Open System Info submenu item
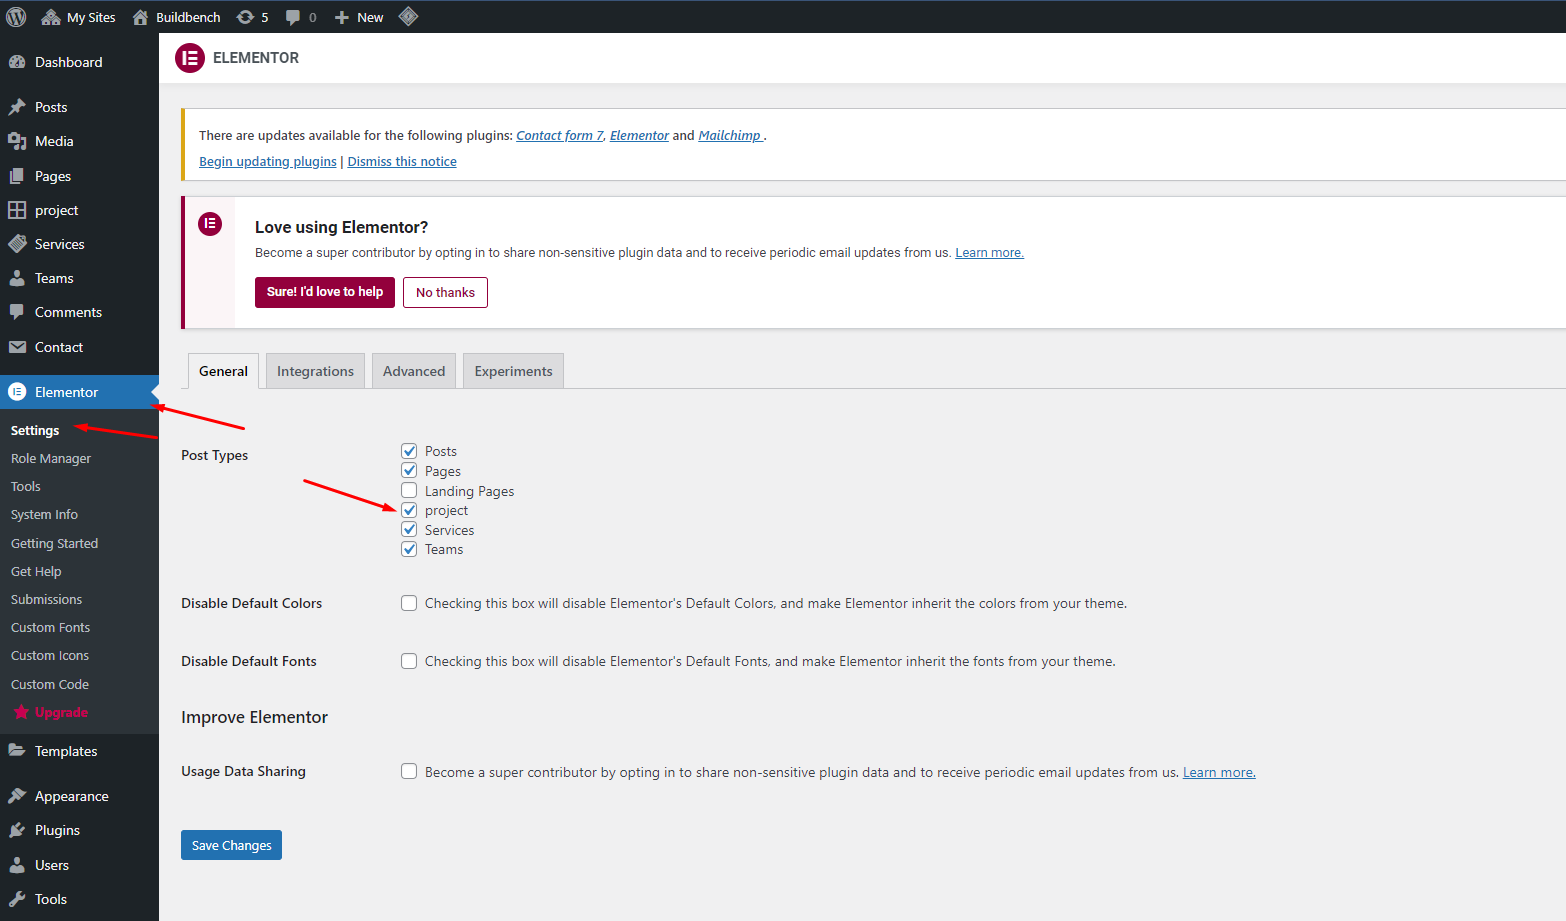This screenshot has width=1566, height=921. click(44, 514)
